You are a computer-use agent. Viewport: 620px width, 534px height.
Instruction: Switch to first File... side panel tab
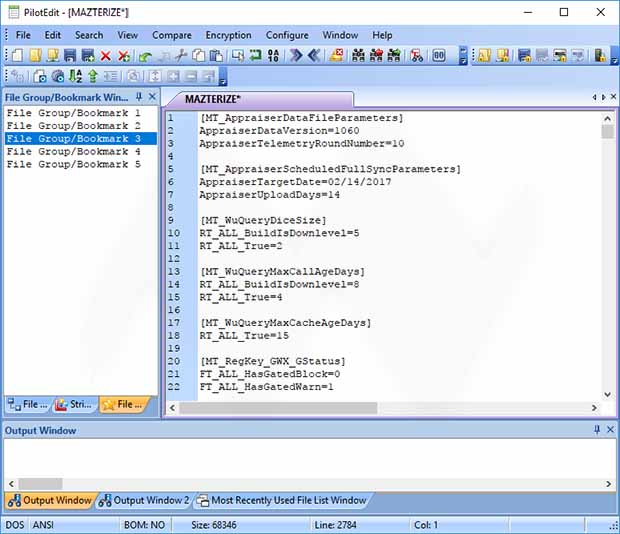[28, 404]
